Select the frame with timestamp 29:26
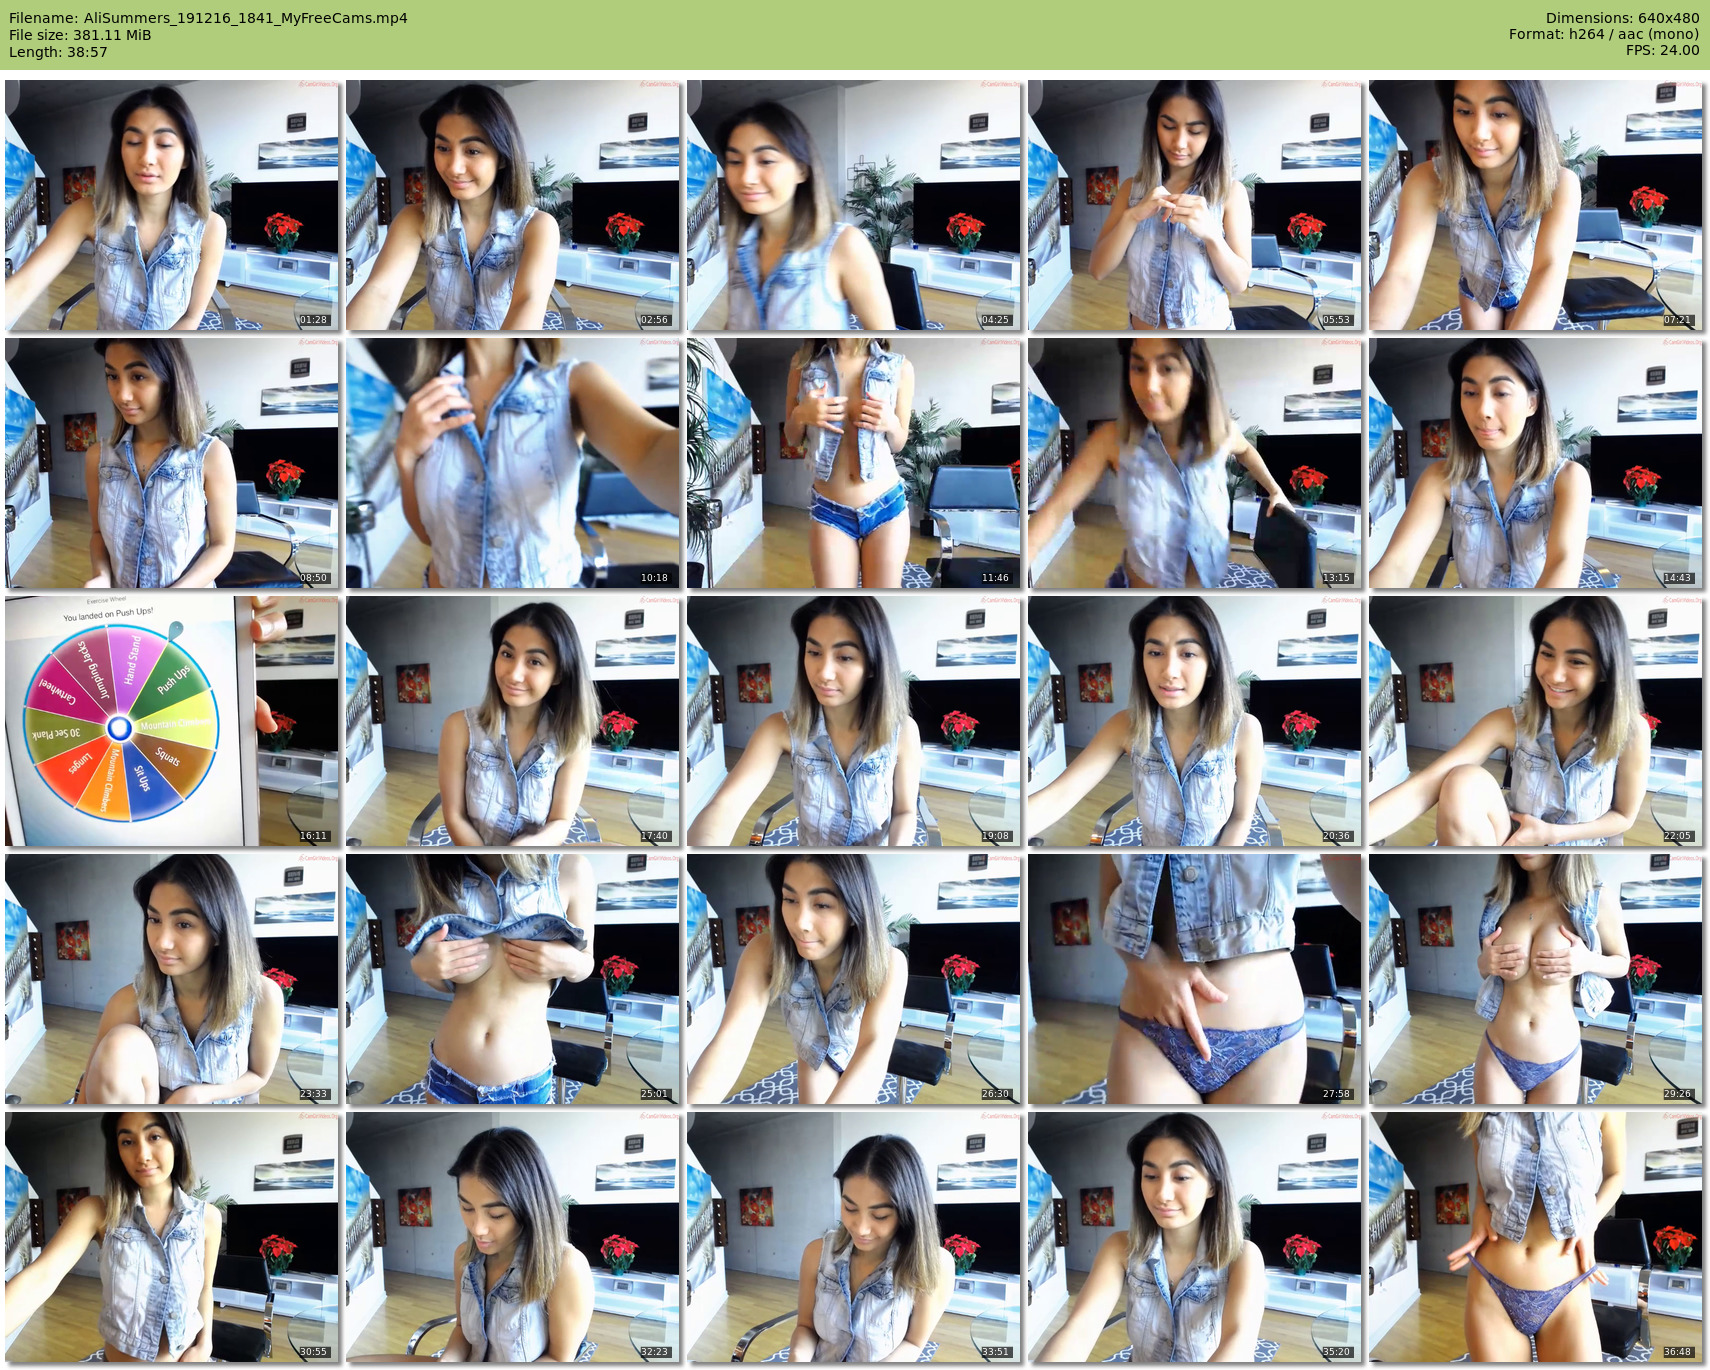This screenshot has width=1710, height=1370. [1536, 979]
